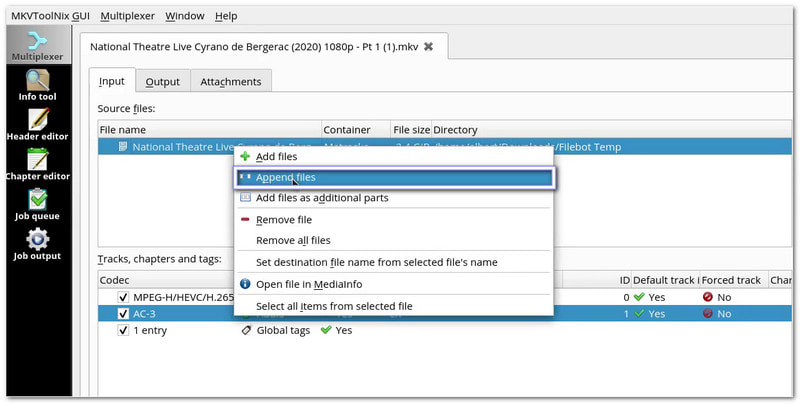
Task: Click the Open in MediaInfo info icon
Action: (x=246, y=284)
